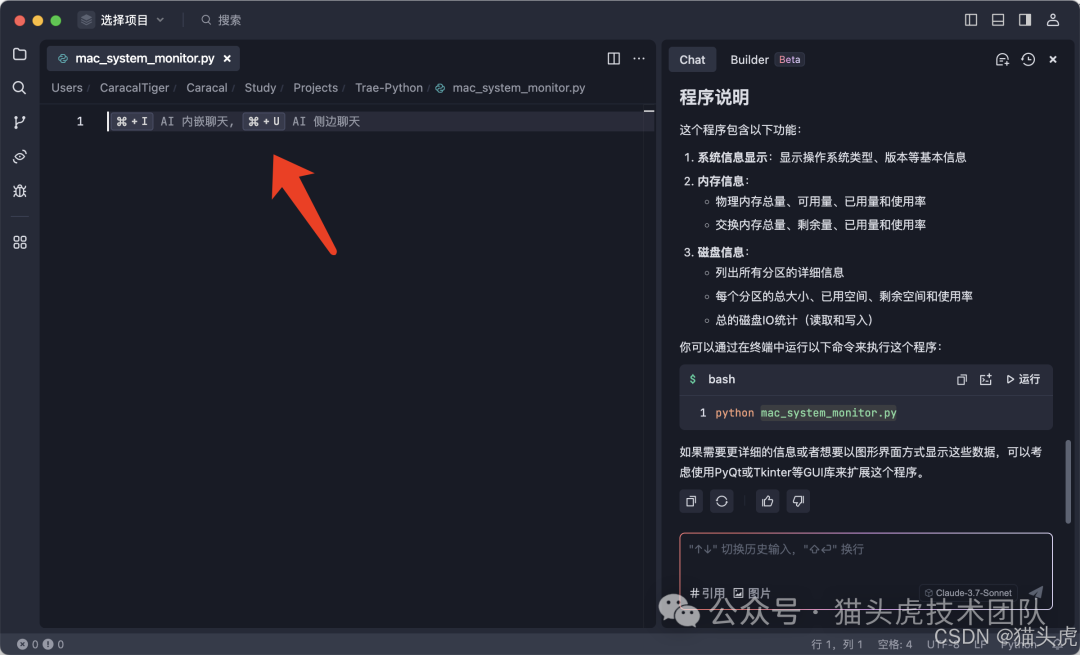Switch to the Builder tab
The height and width of the screenshot is (655, 1080).
pos(749,60)
